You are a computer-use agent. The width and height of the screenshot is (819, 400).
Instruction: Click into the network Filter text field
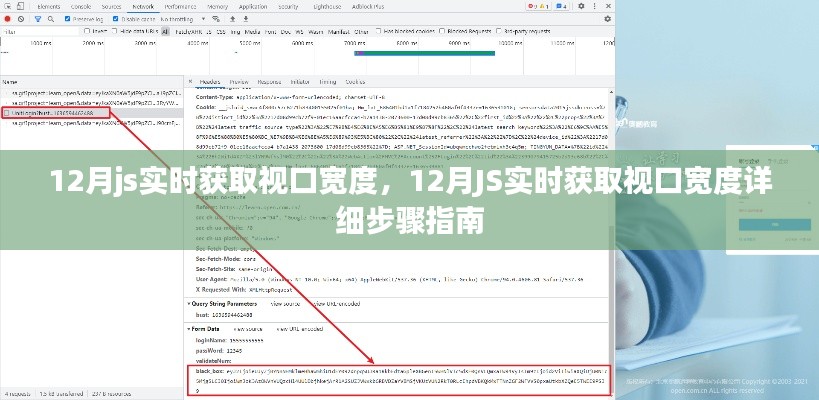(x=40, y=31)
